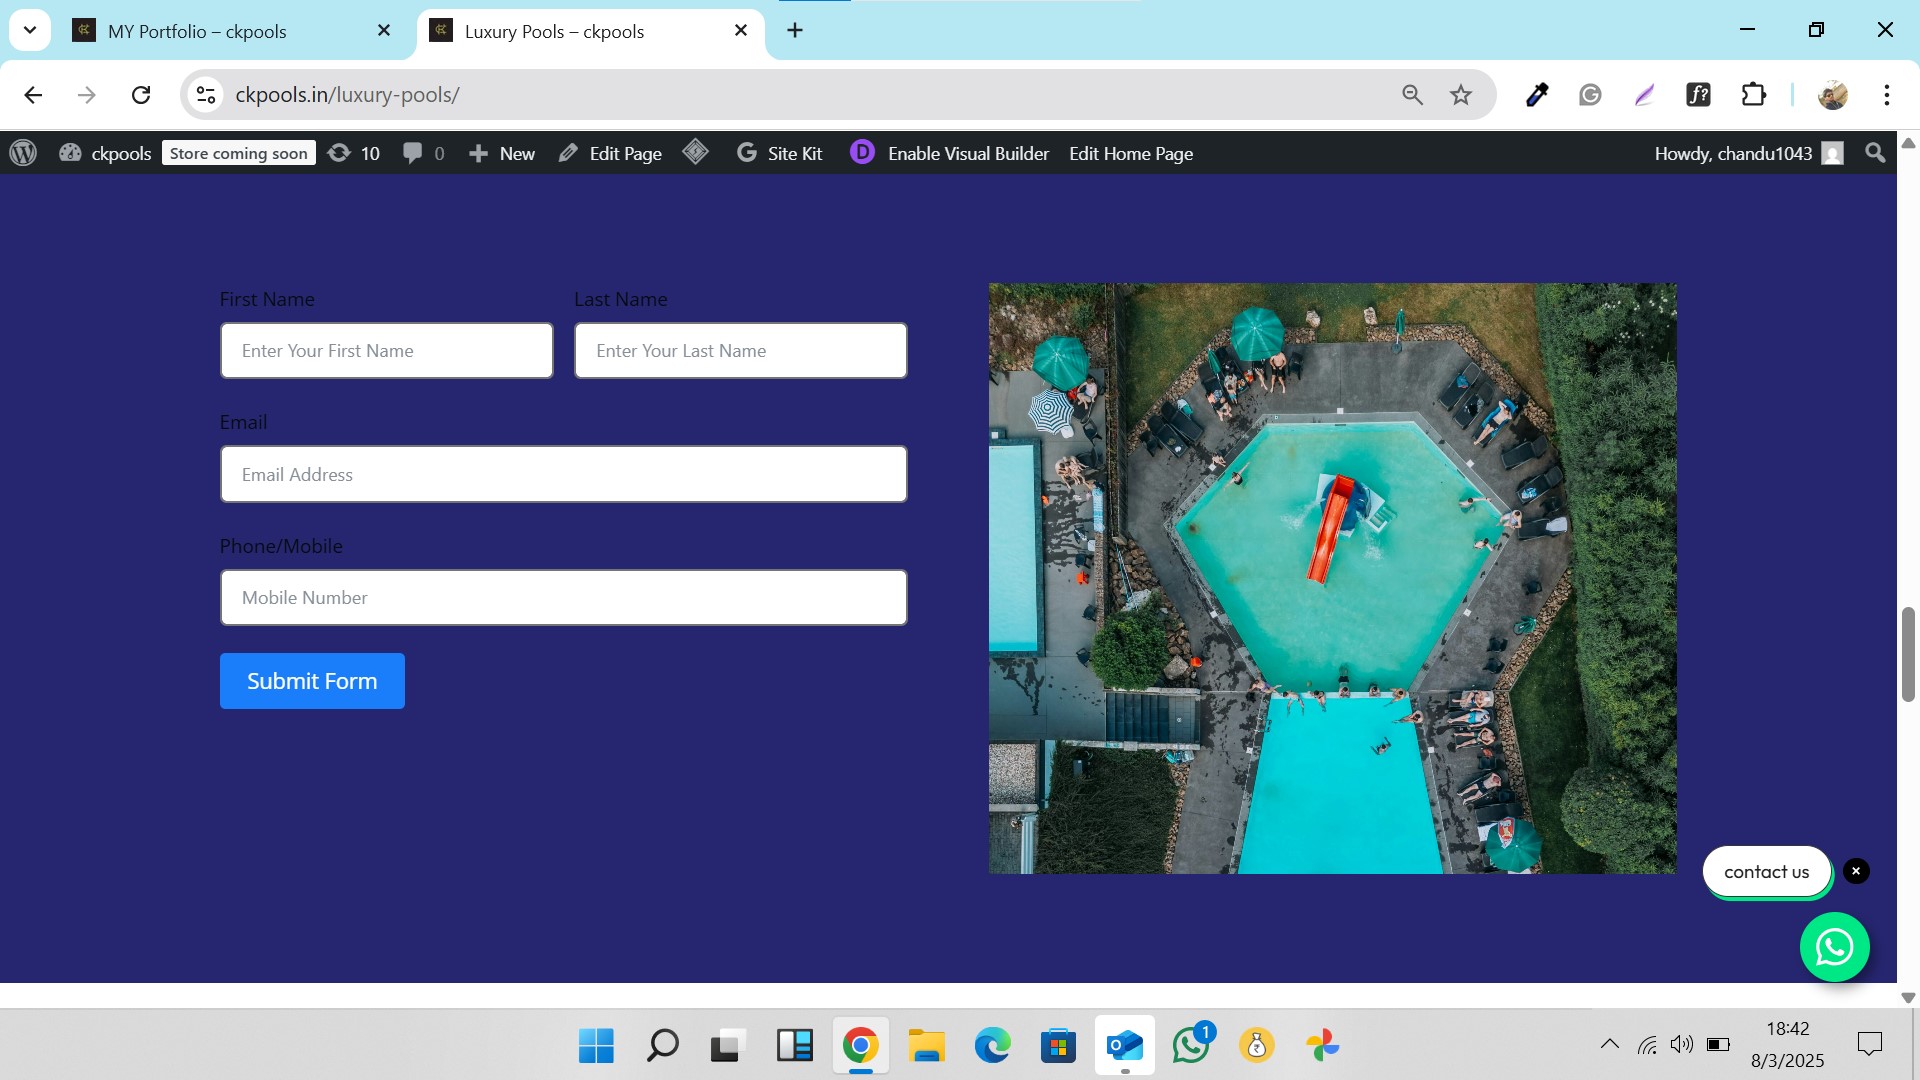Click the Submit Form button

[x=312, y=681]
